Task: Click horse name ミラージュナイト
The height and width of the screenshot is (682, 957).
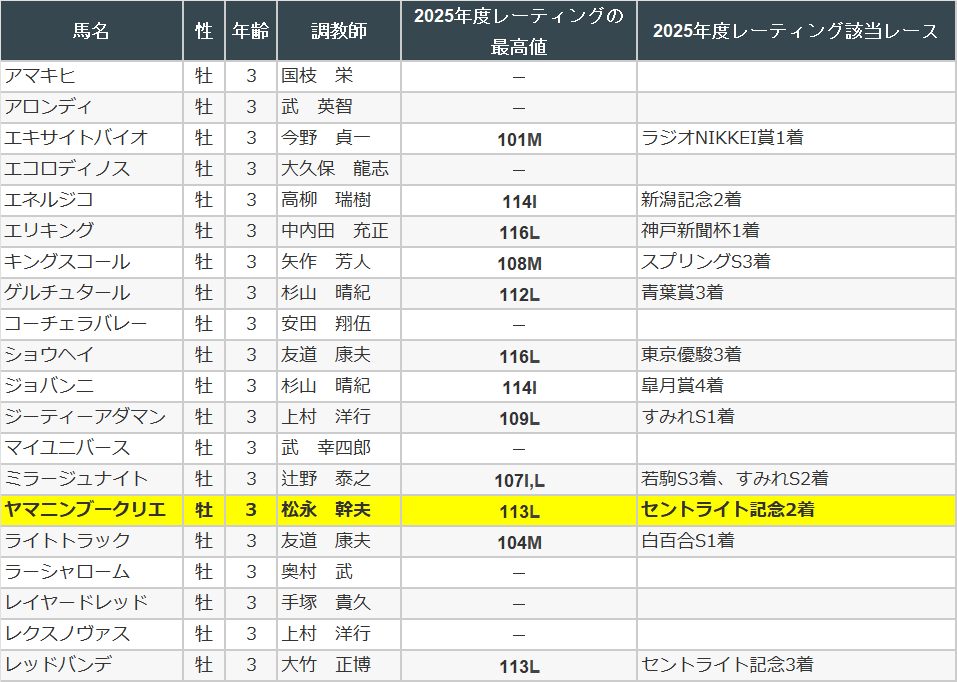Action: 77,479
